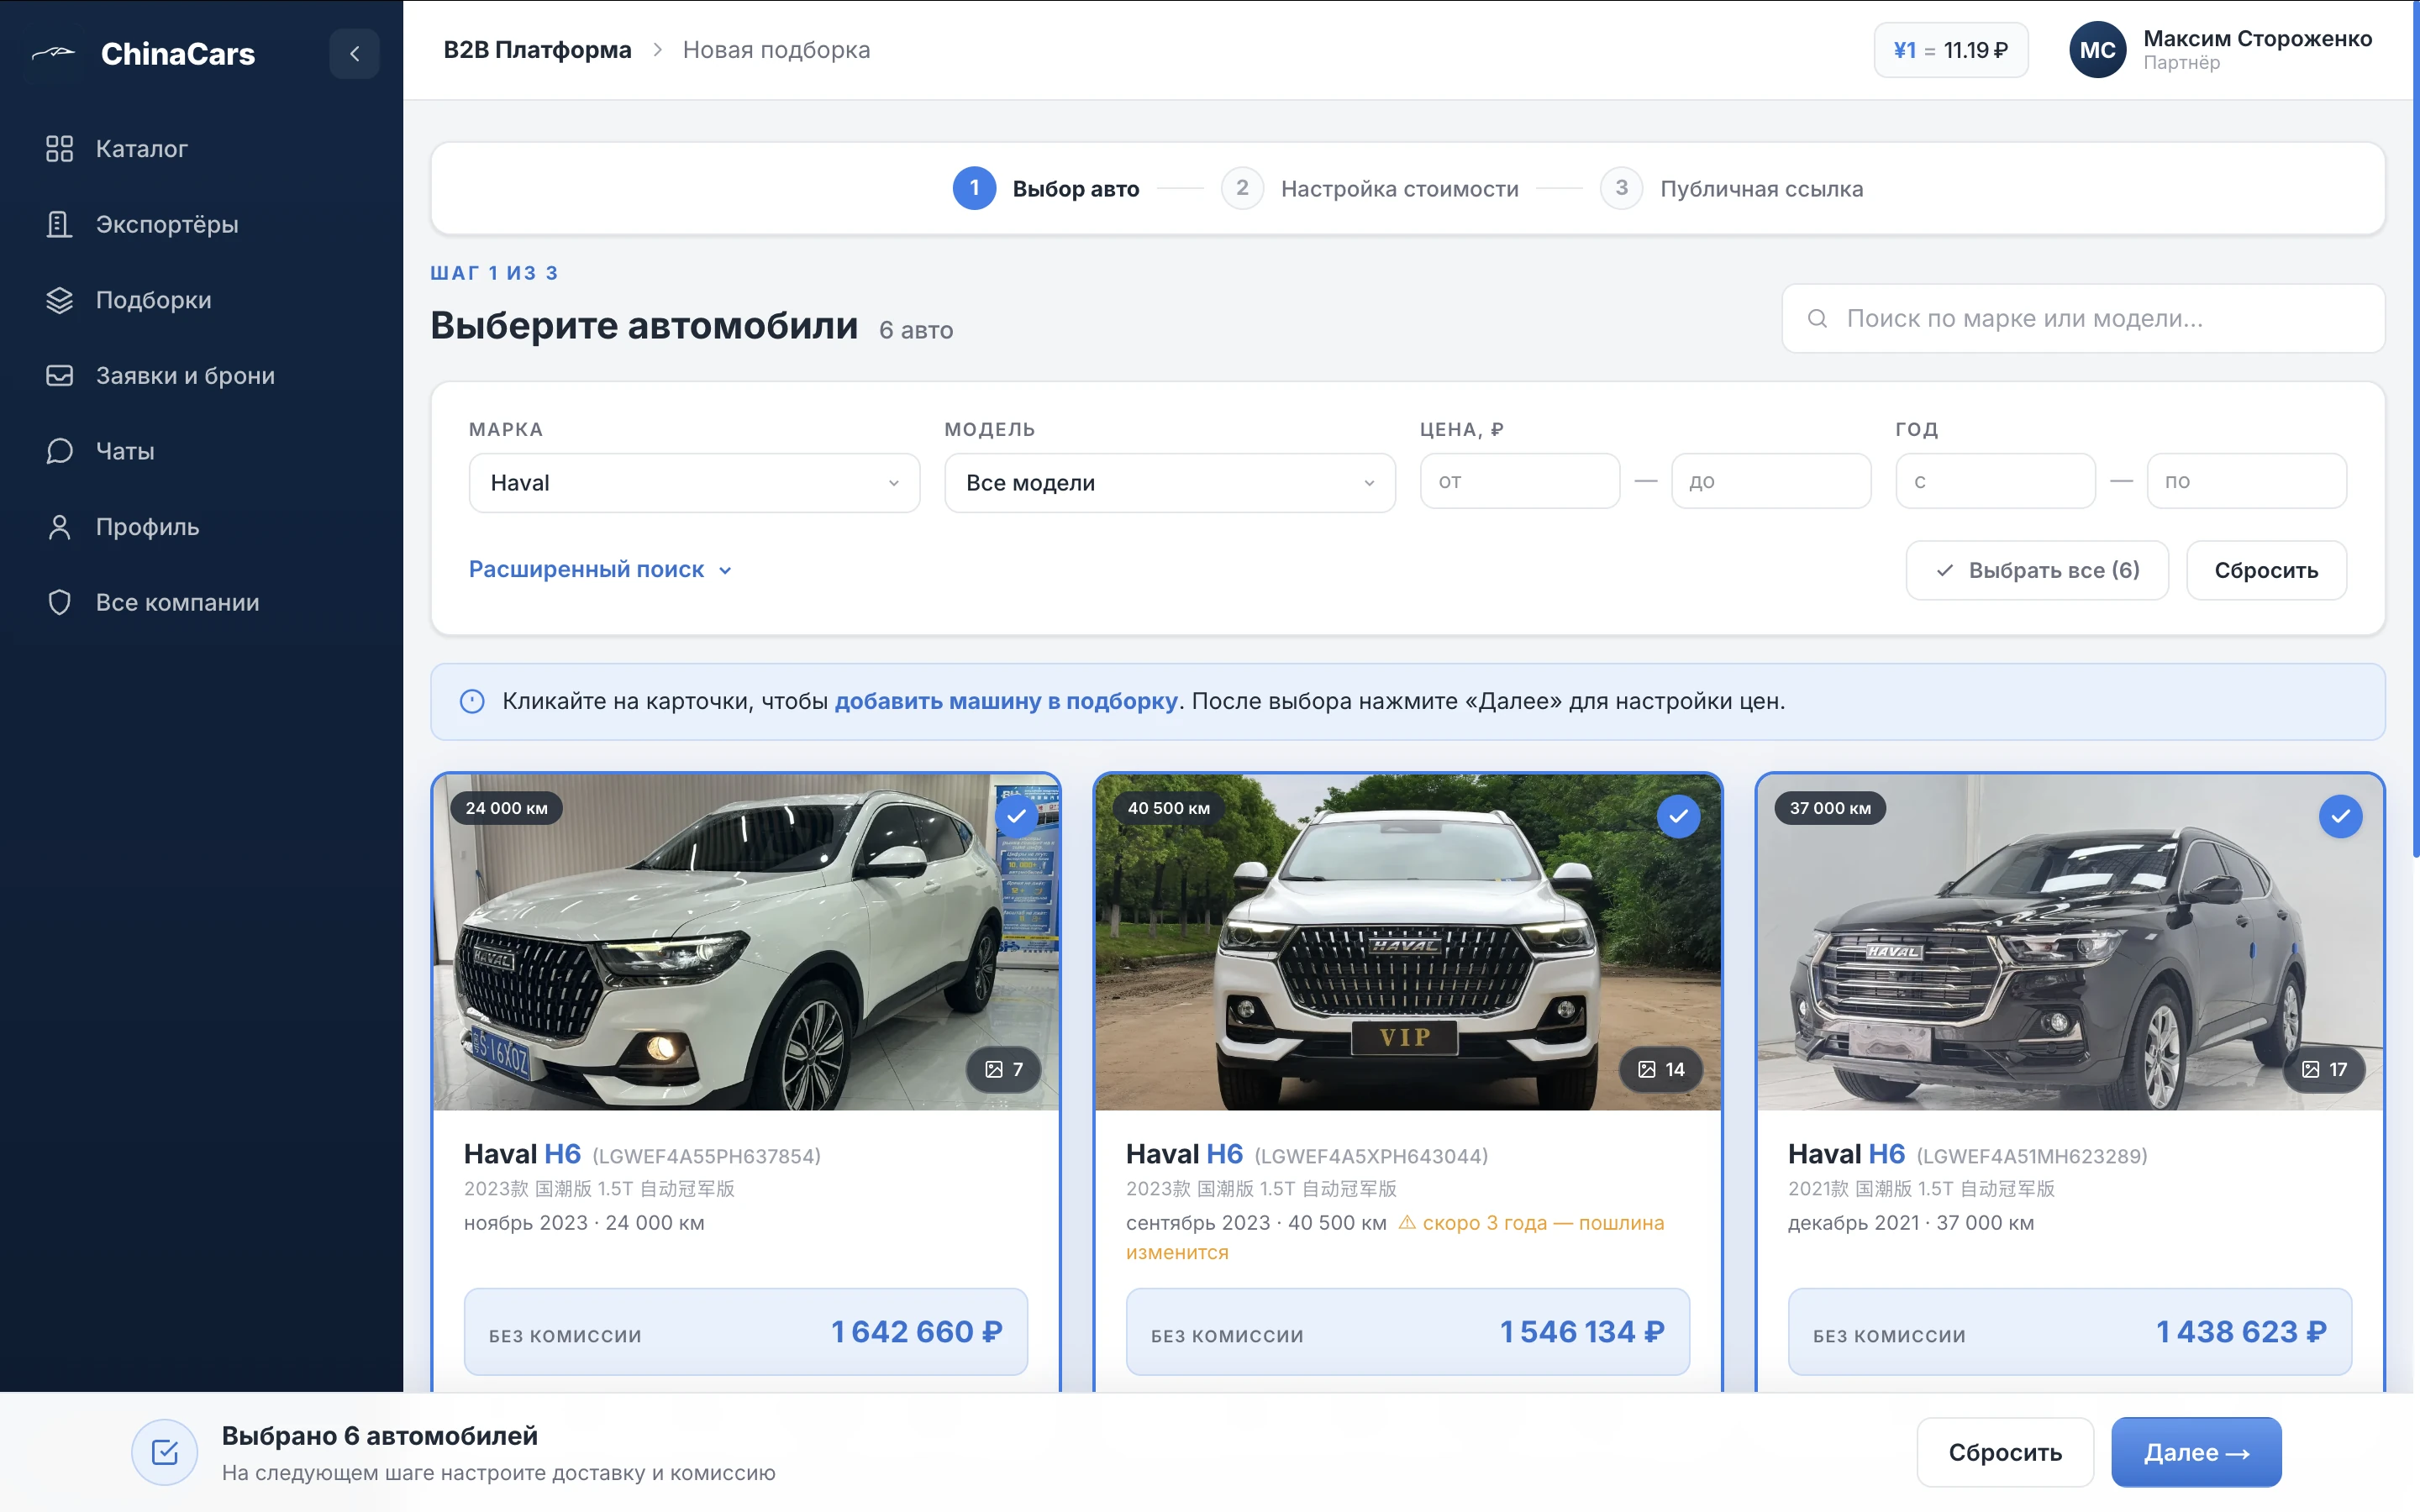This screenshot has height=1512, width=2420.
Task: Click the photo count badge showing 14
Action: [1661, 1069]
